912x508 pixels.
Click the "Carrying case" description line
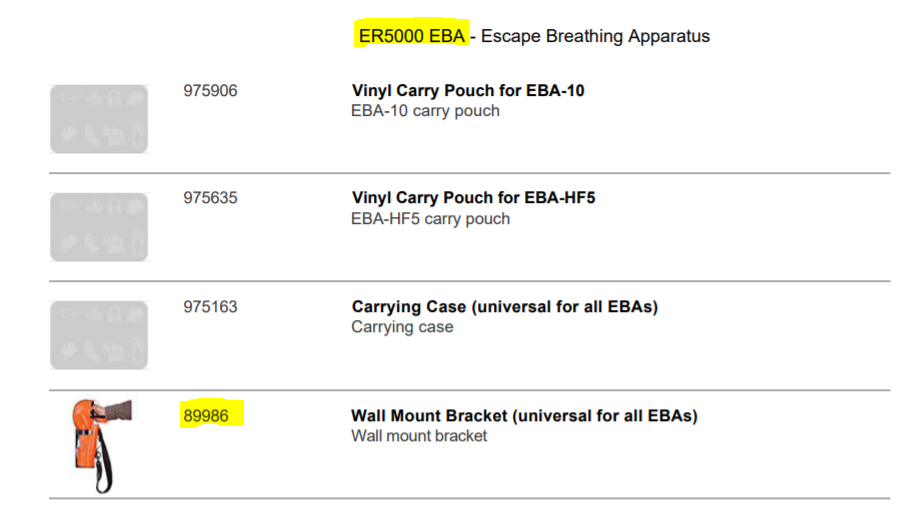[x=402, y=327]
